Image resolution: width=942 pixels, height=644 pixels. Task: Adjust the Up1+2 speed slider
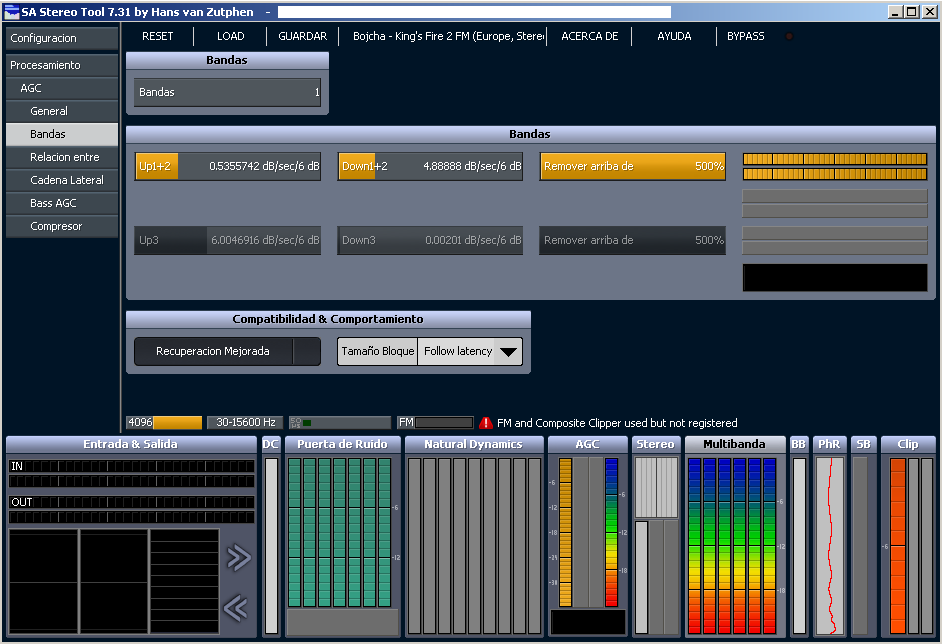point(227,166)
